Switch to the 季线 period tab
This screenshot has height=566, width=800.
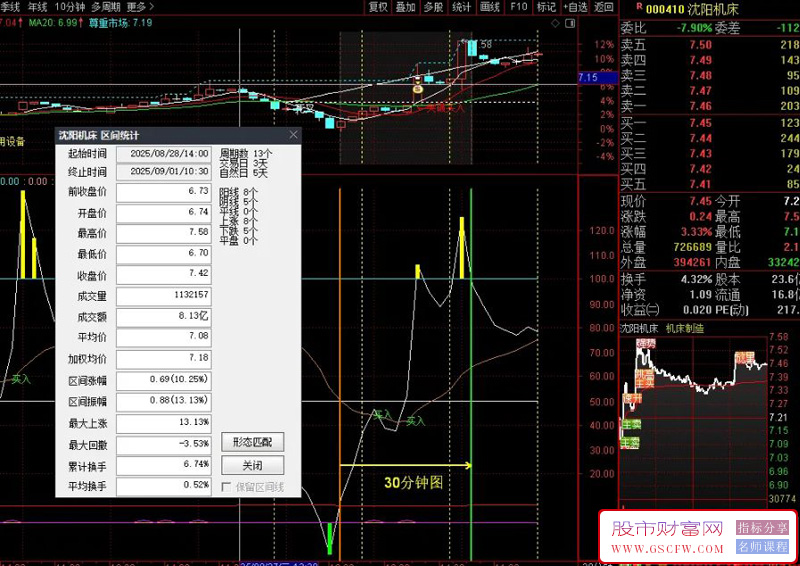[10, 7]
